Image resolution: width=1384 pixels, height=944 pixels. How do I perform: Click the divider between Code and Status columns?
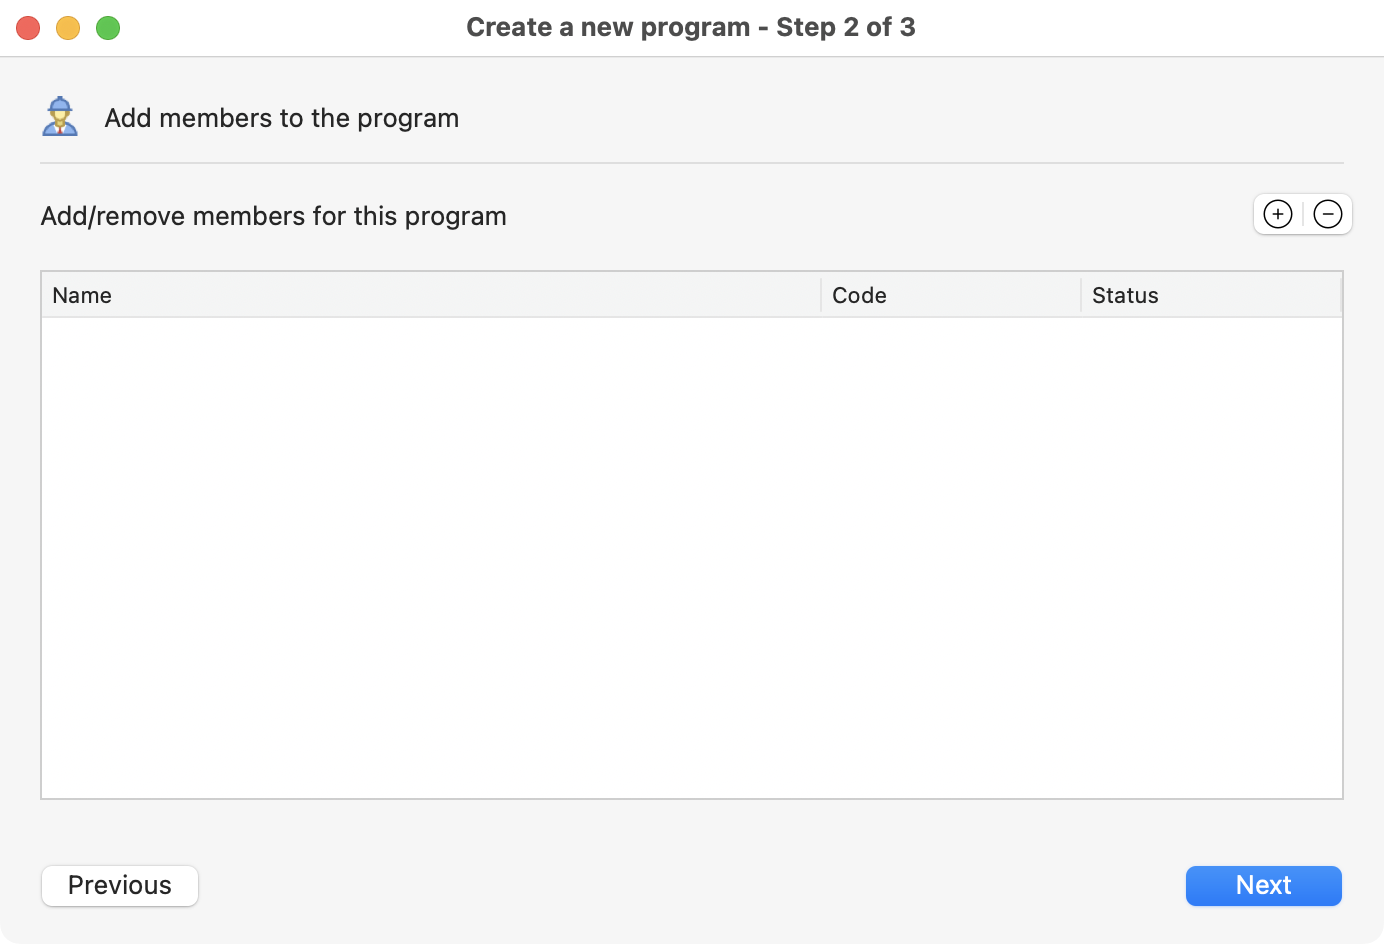(x=1081, y=295)
